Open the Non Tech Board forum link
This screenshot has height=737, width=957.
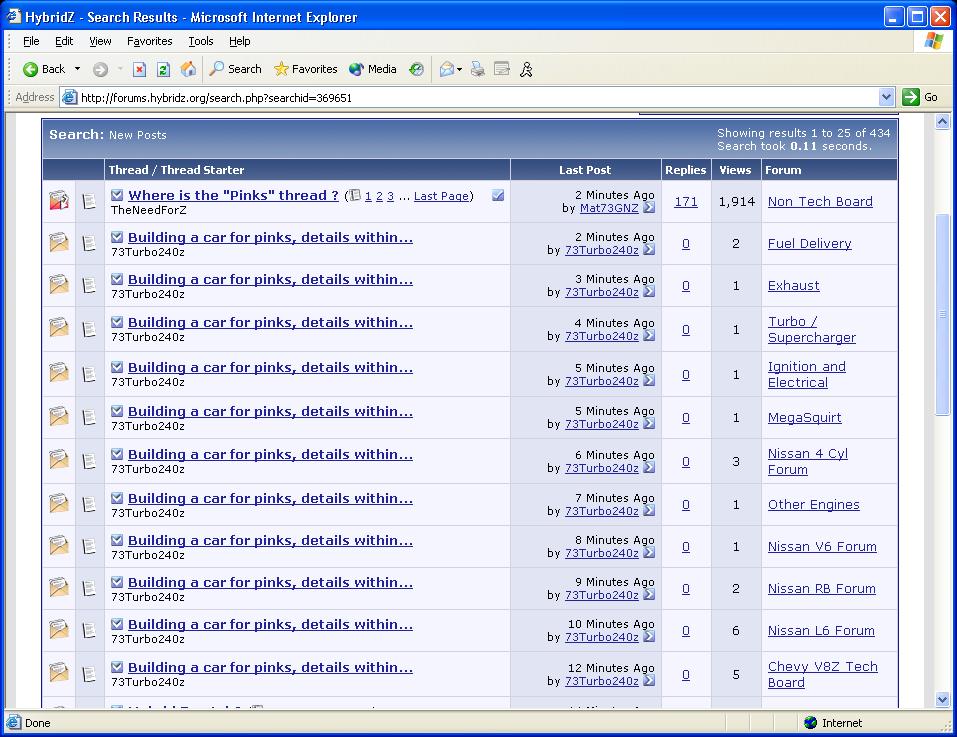point(820,201)
